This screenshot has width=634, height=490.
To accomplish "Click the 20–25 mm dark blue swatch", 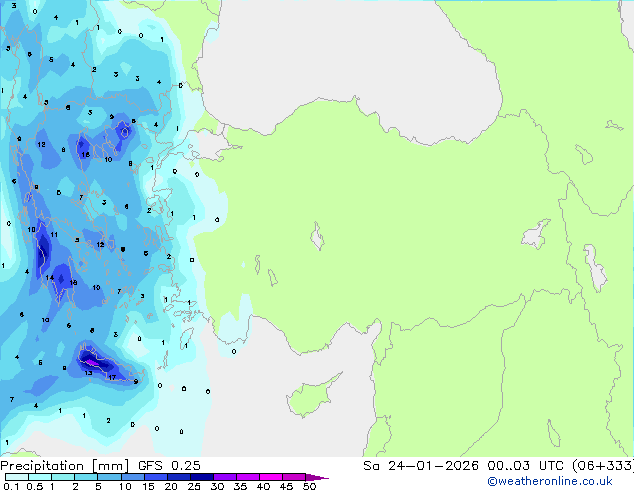I will [178, 477].
